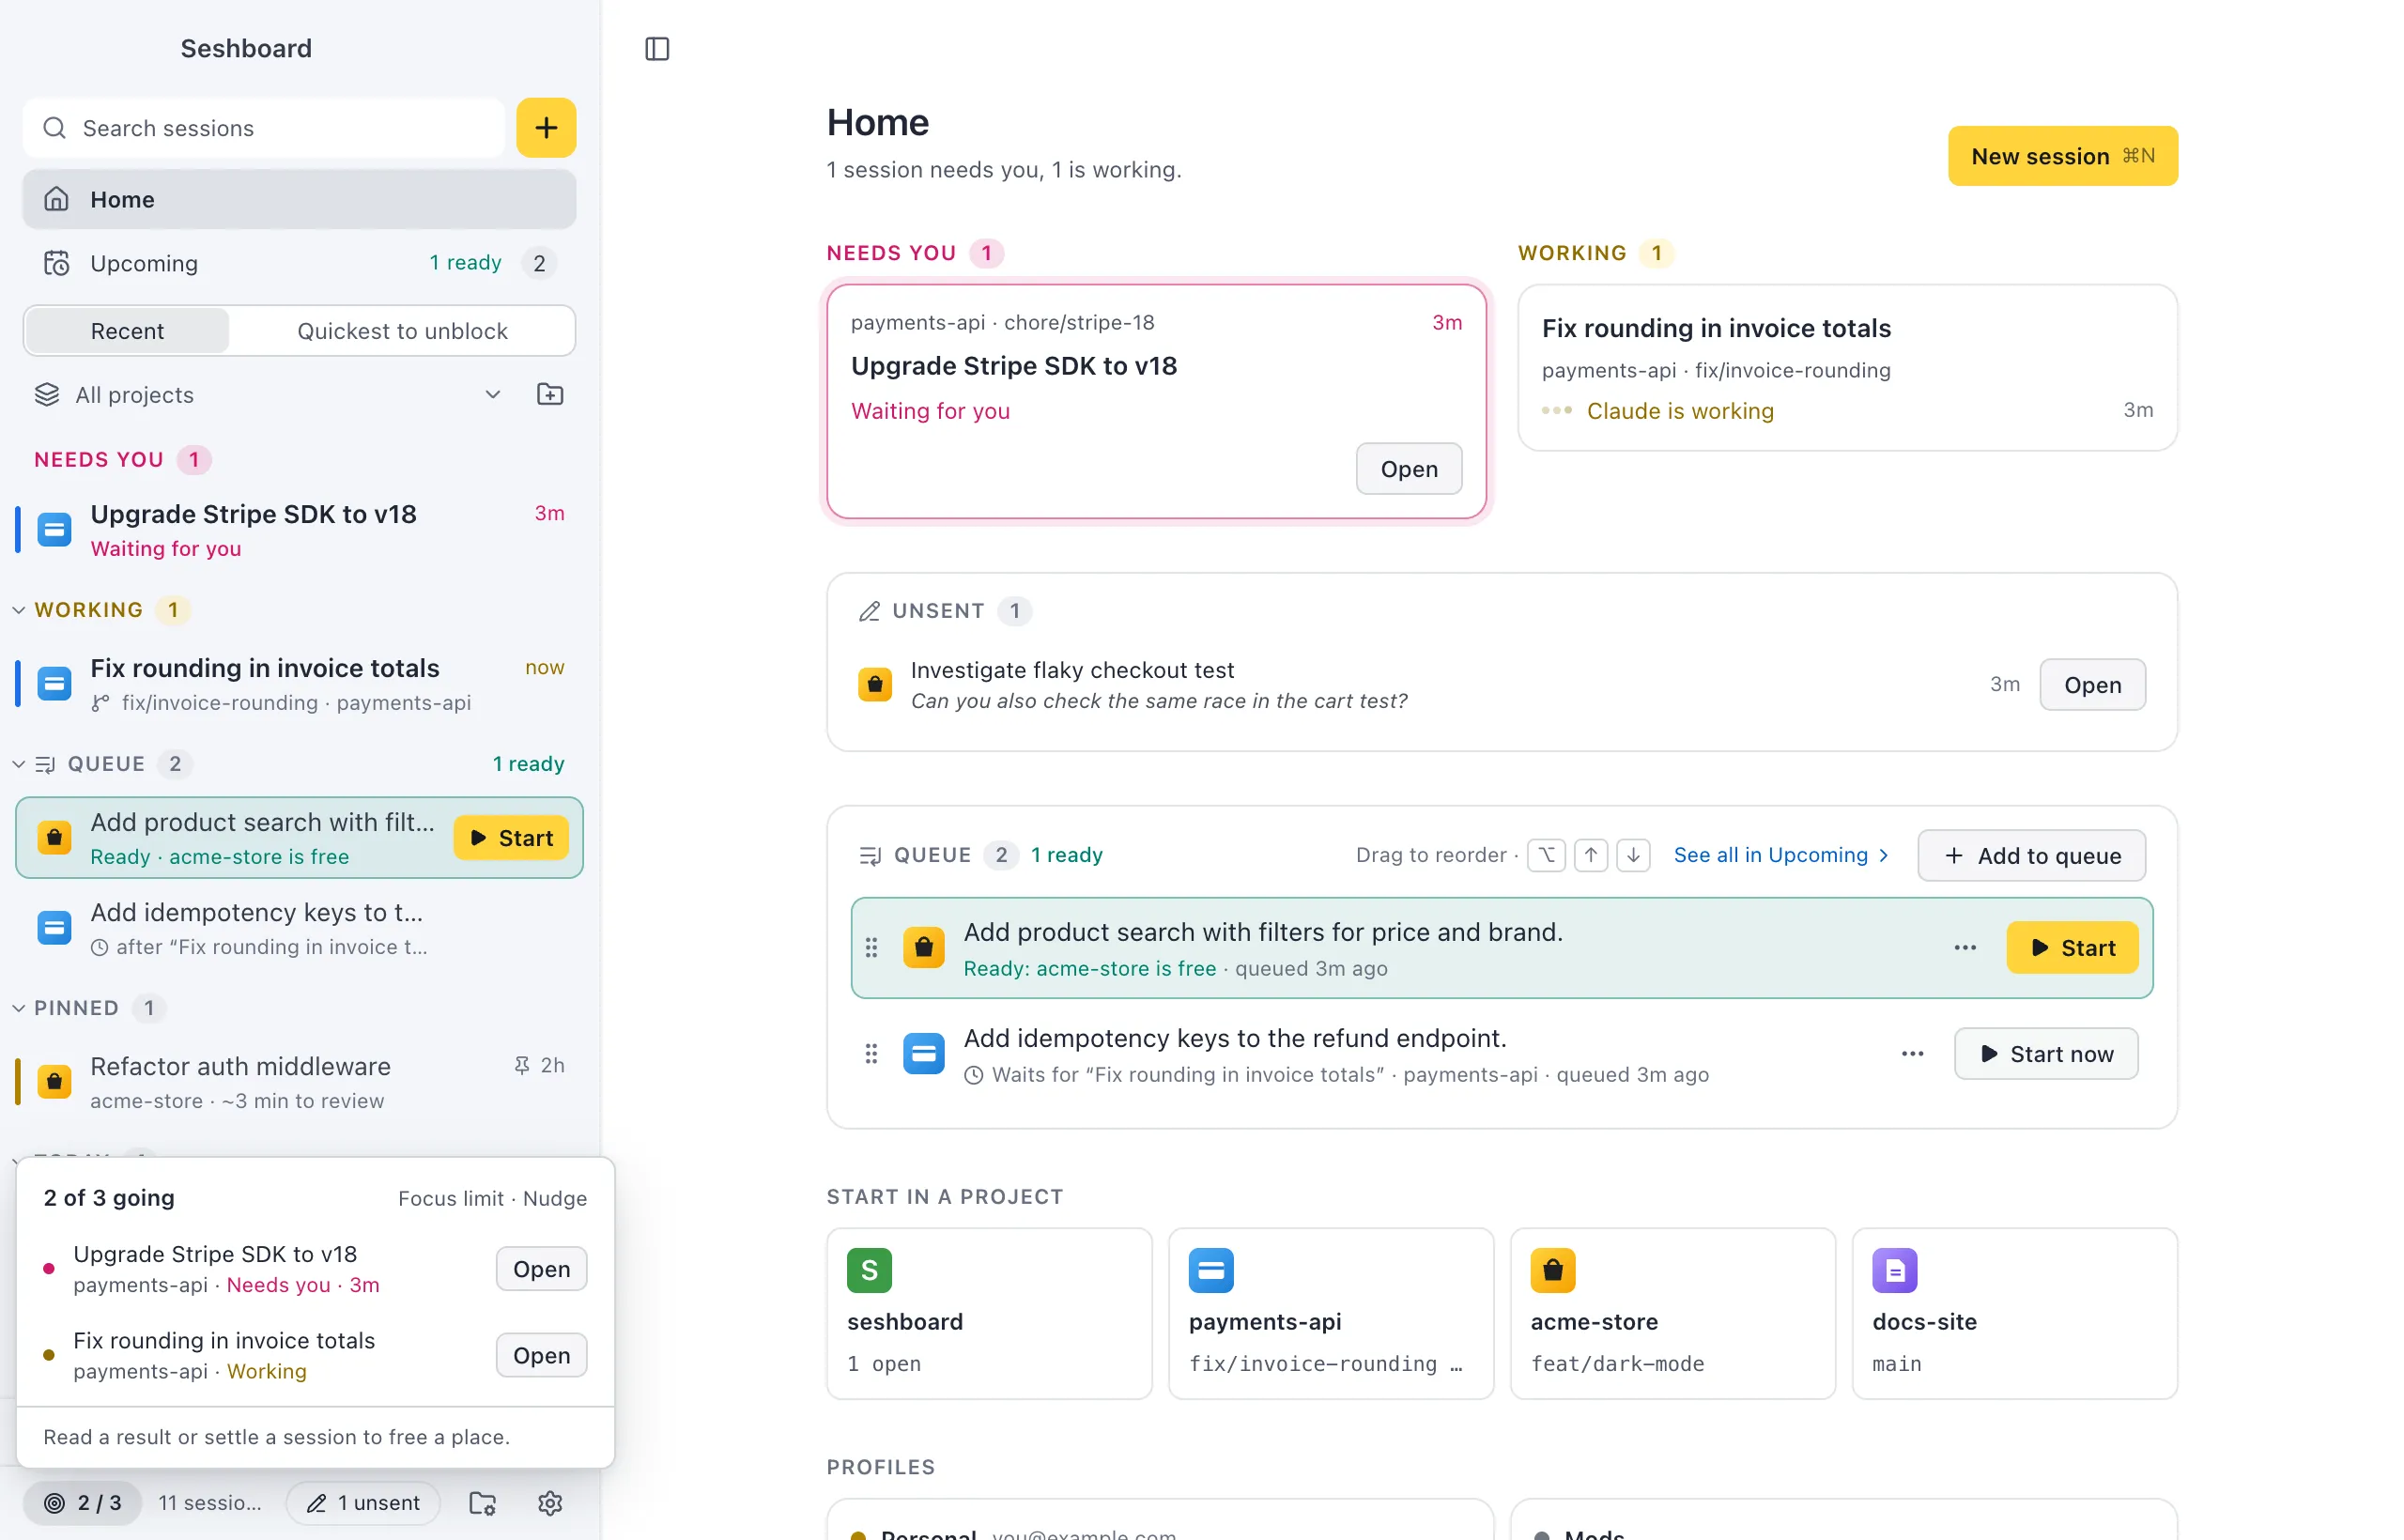This screenshot has height=1540, width=2404.
Task: Open the payments-api project card
Action: [1331, 1313]
